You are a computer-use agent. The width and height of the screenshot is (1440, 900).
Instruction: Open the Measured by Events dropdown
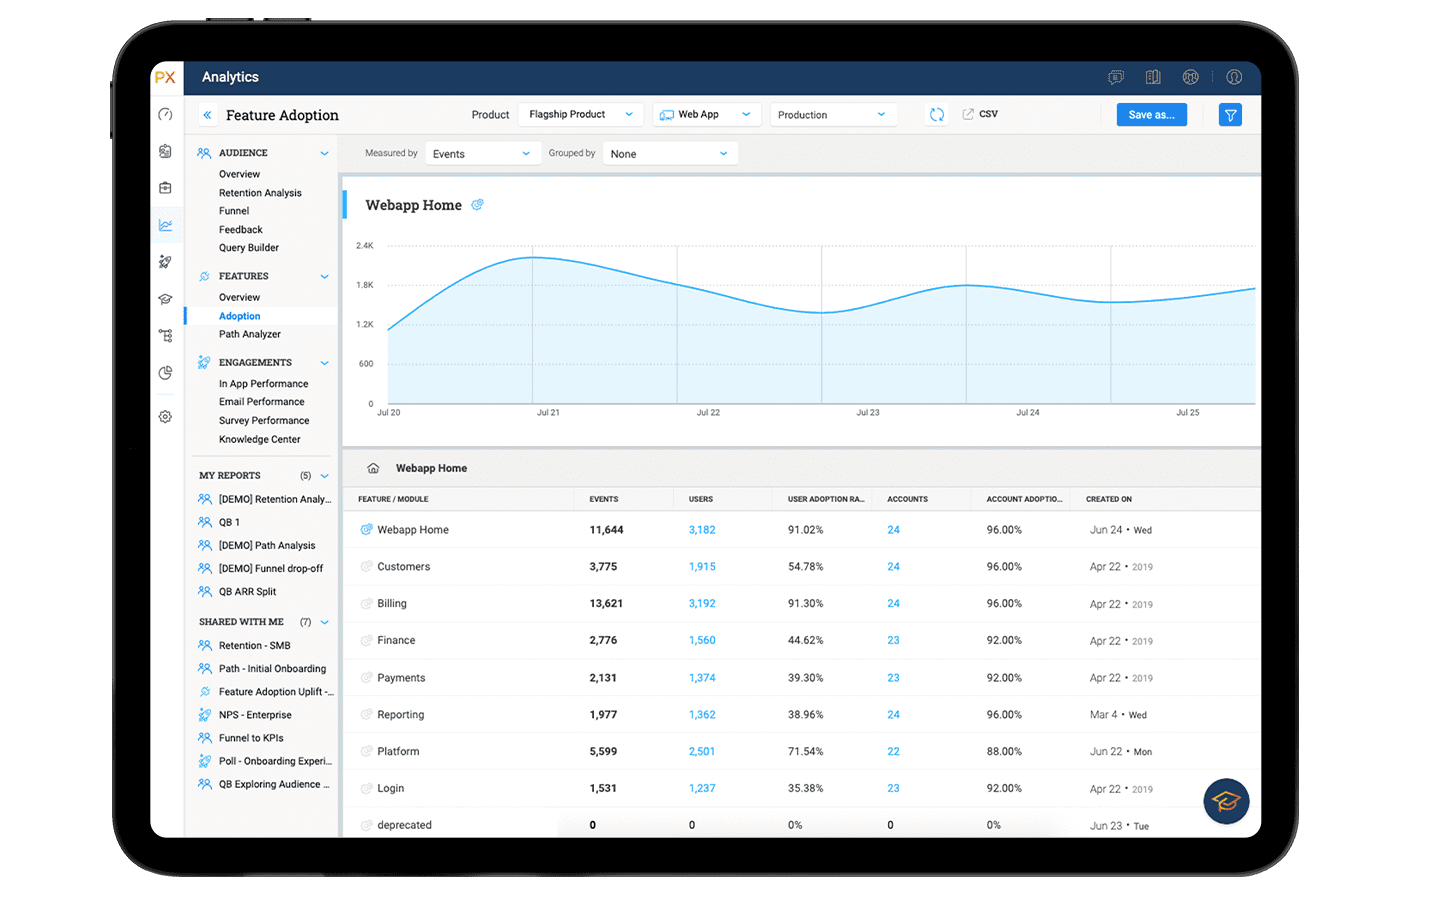tap(481, 154)
